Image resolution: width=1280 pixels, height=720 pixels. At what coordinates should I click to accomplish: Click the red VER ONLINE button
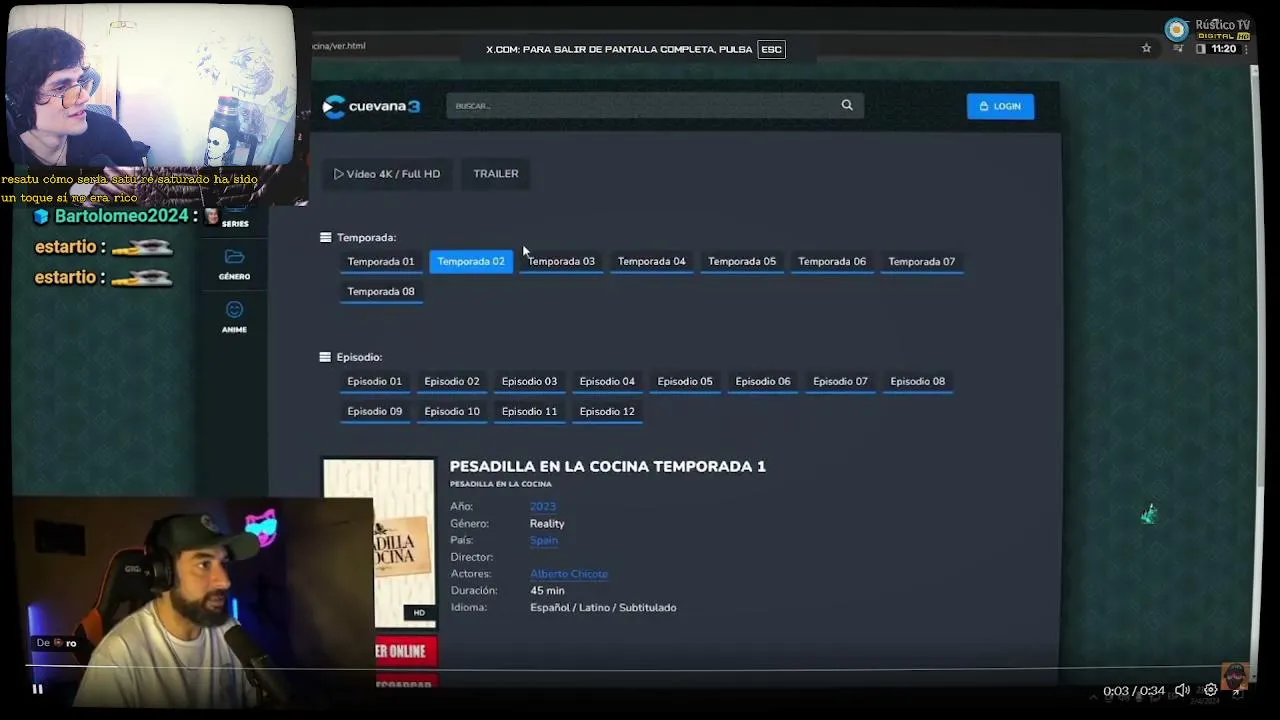coord(405,651)
